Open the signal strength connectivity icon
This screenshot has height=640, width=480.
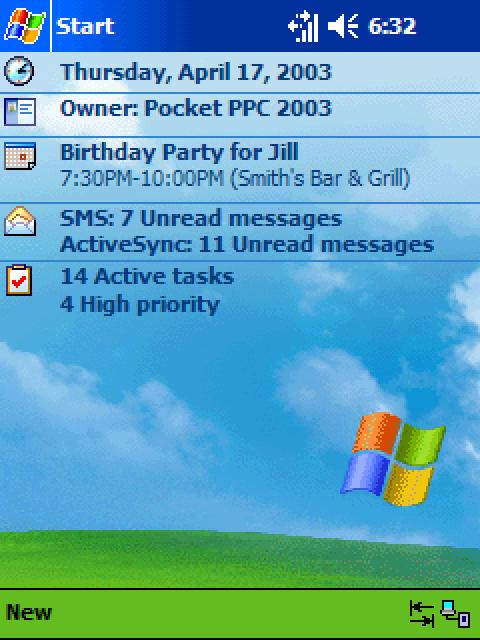(302, 27)
